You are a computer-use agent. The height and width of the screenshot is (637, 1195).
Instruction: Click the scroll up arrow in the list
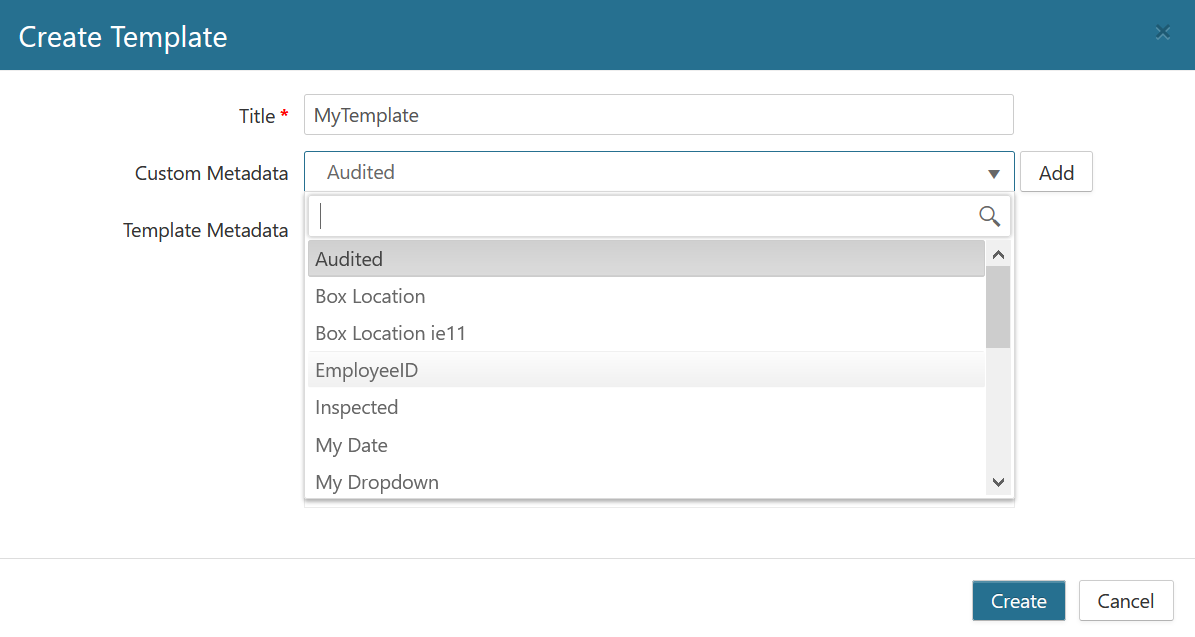pos(998,254)
